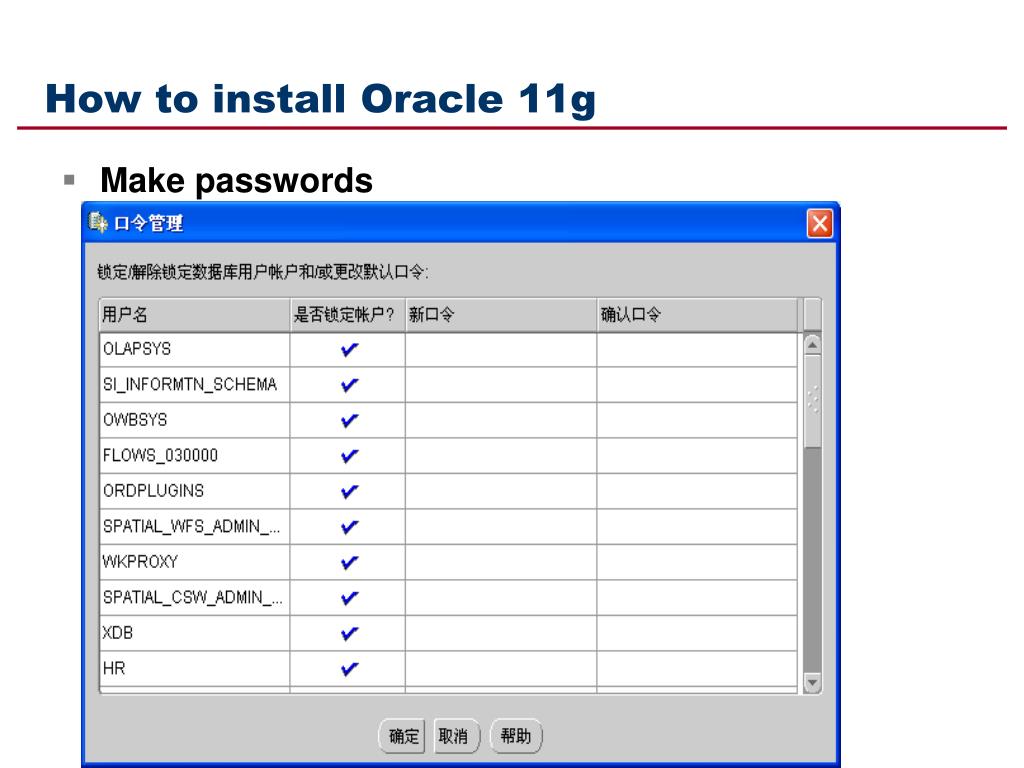This screenshot has width=1024, height=768.
Task: Toggle lock checkmark for FLOWS_030000
Action: pyautogui.click(x=349, y=456)
